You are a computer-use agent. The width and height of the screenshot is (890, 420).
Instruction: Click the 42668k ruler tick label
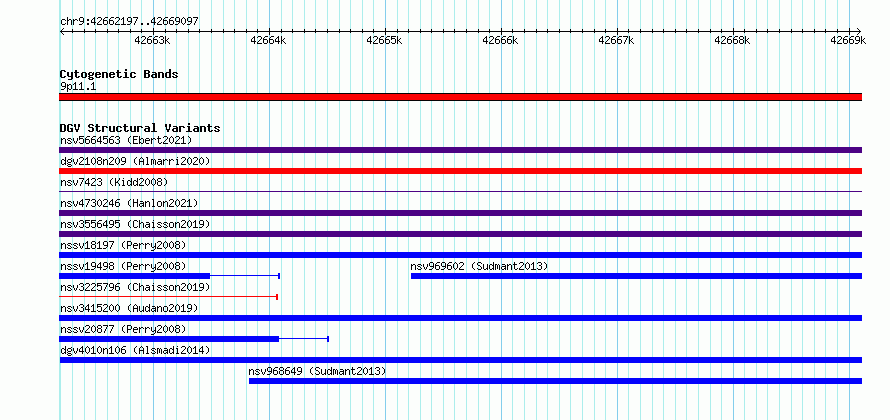(x=732, y=40)
